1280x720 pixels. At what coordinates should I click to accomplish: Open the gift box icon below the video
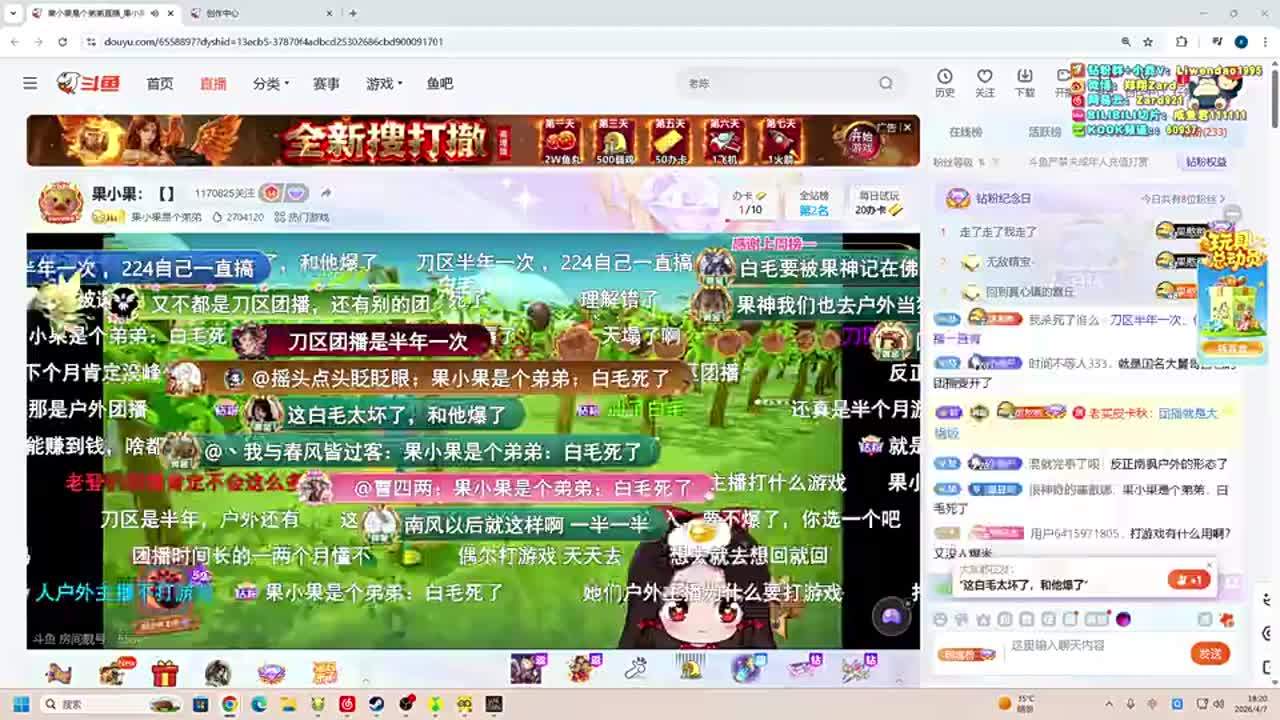coord(165,673)
